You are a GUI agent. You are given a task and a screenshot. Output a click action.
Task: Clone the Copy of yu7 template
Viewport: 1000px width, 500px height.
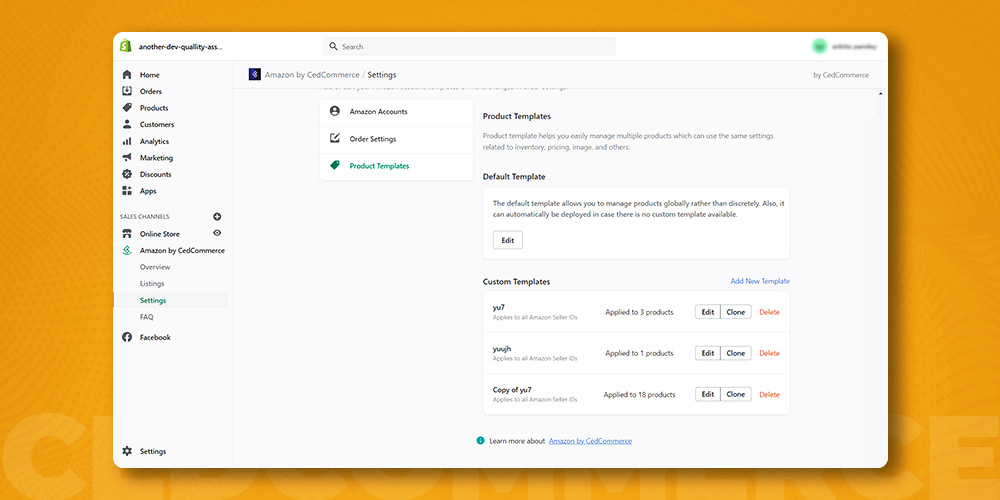click(735, 394)
